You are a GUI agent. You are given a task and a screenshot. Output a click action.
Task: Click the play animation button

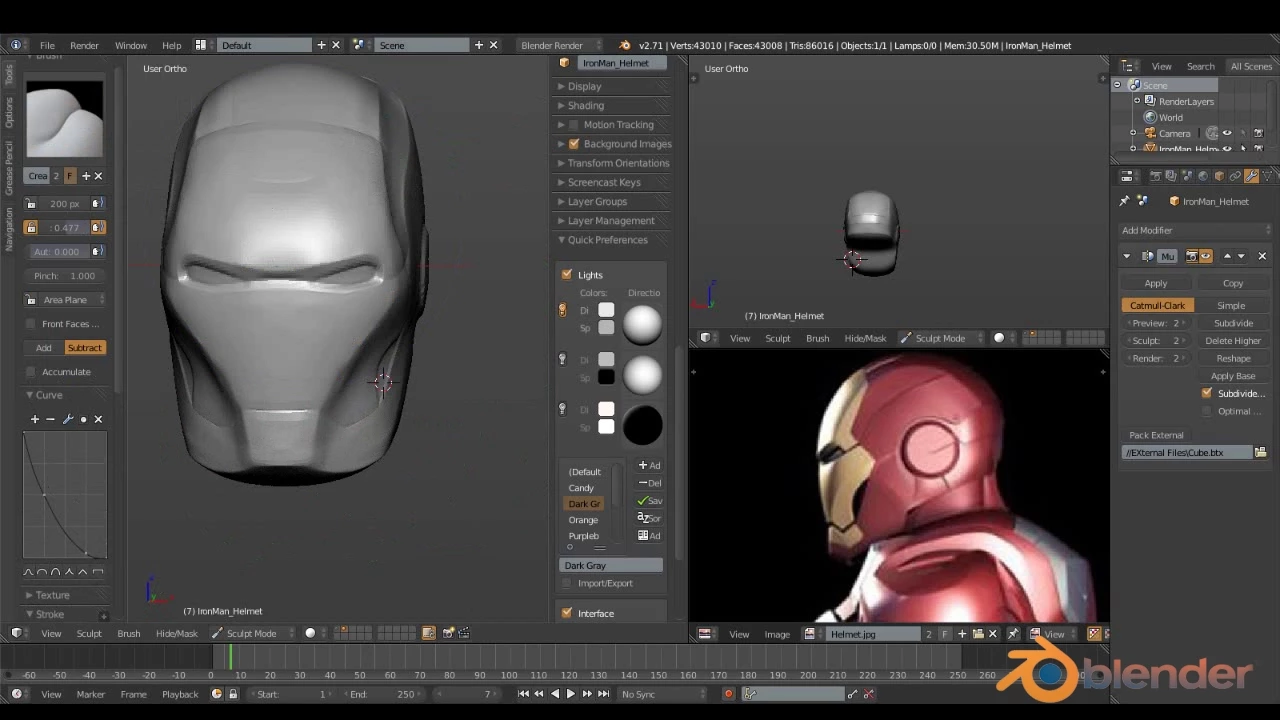[571, 694]
